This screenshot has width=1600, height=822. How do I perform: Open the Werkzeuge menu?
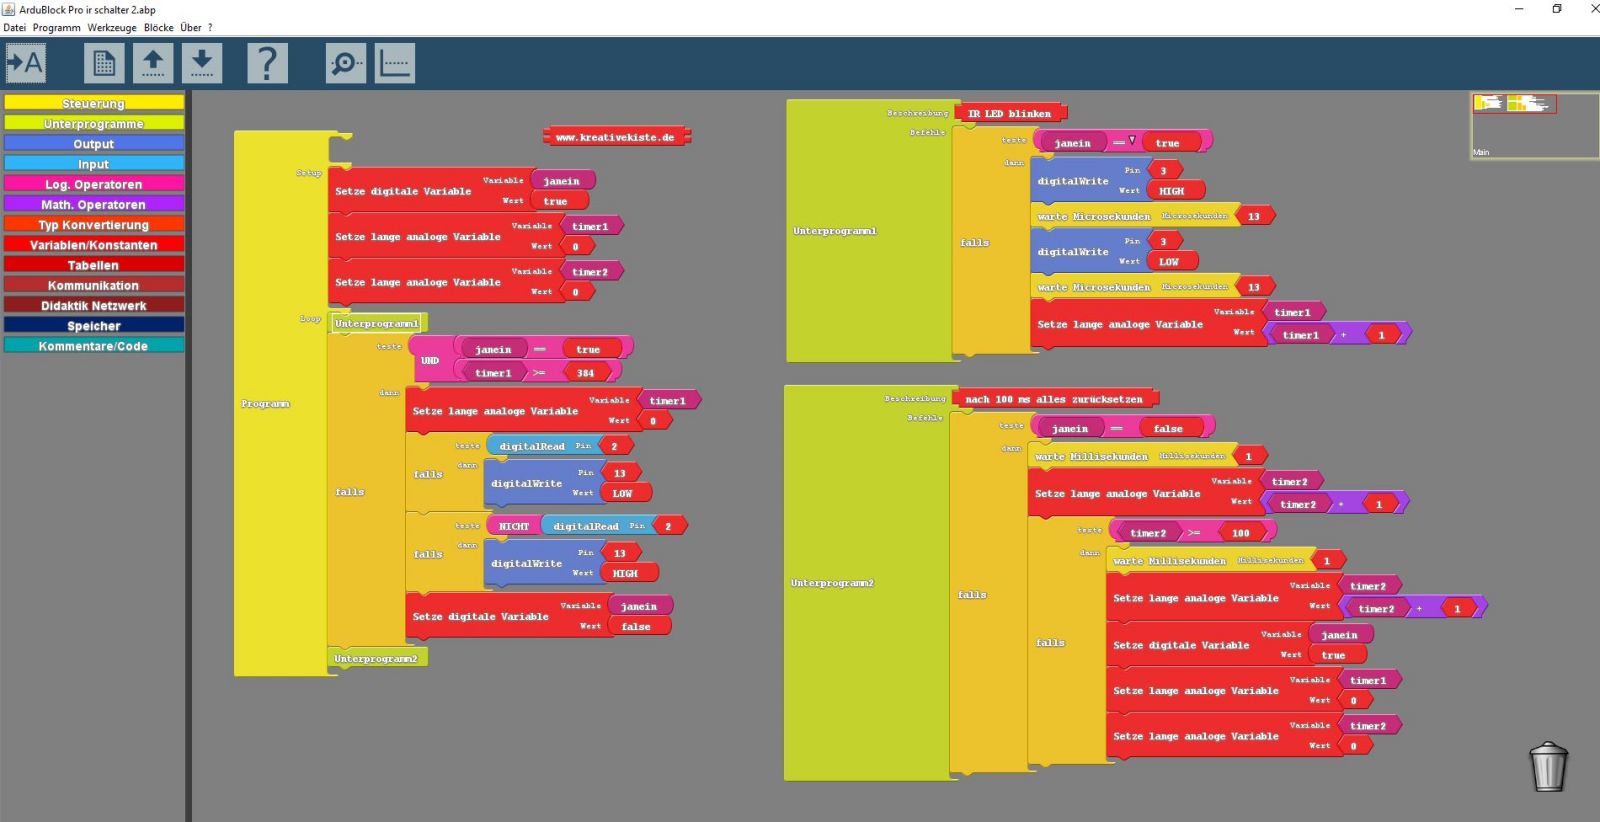tap(111, 27)
